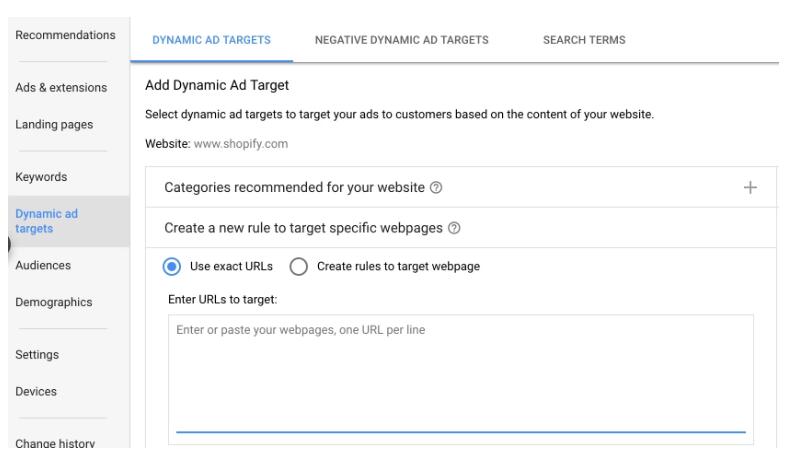This screenshot has height=473, width=801.
Task: Select the Dynamic Ad Targets tab
Action: tap(212, 40)
